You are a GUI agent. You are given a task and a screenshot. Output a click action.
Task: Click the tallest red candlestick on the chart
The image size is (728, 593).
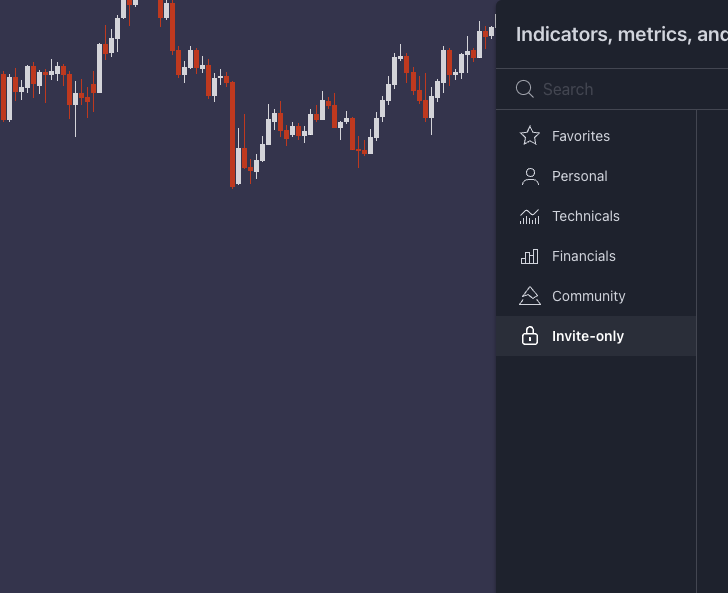[x=233, y=133]
